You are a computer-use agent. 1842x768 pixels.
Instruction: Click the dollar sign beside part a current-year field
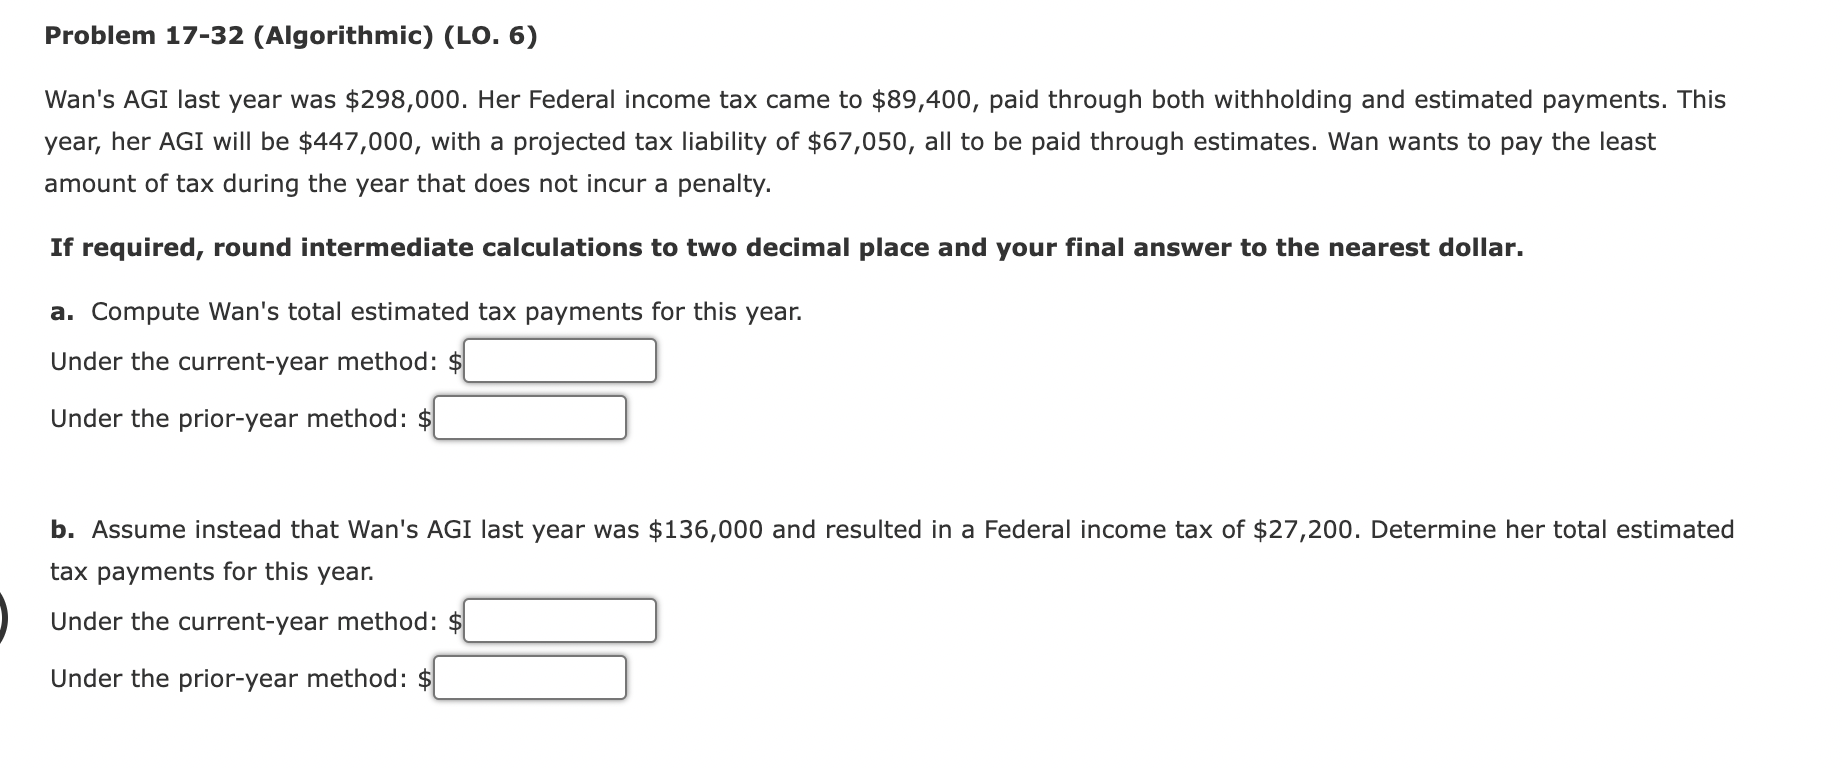coord(456,361)
